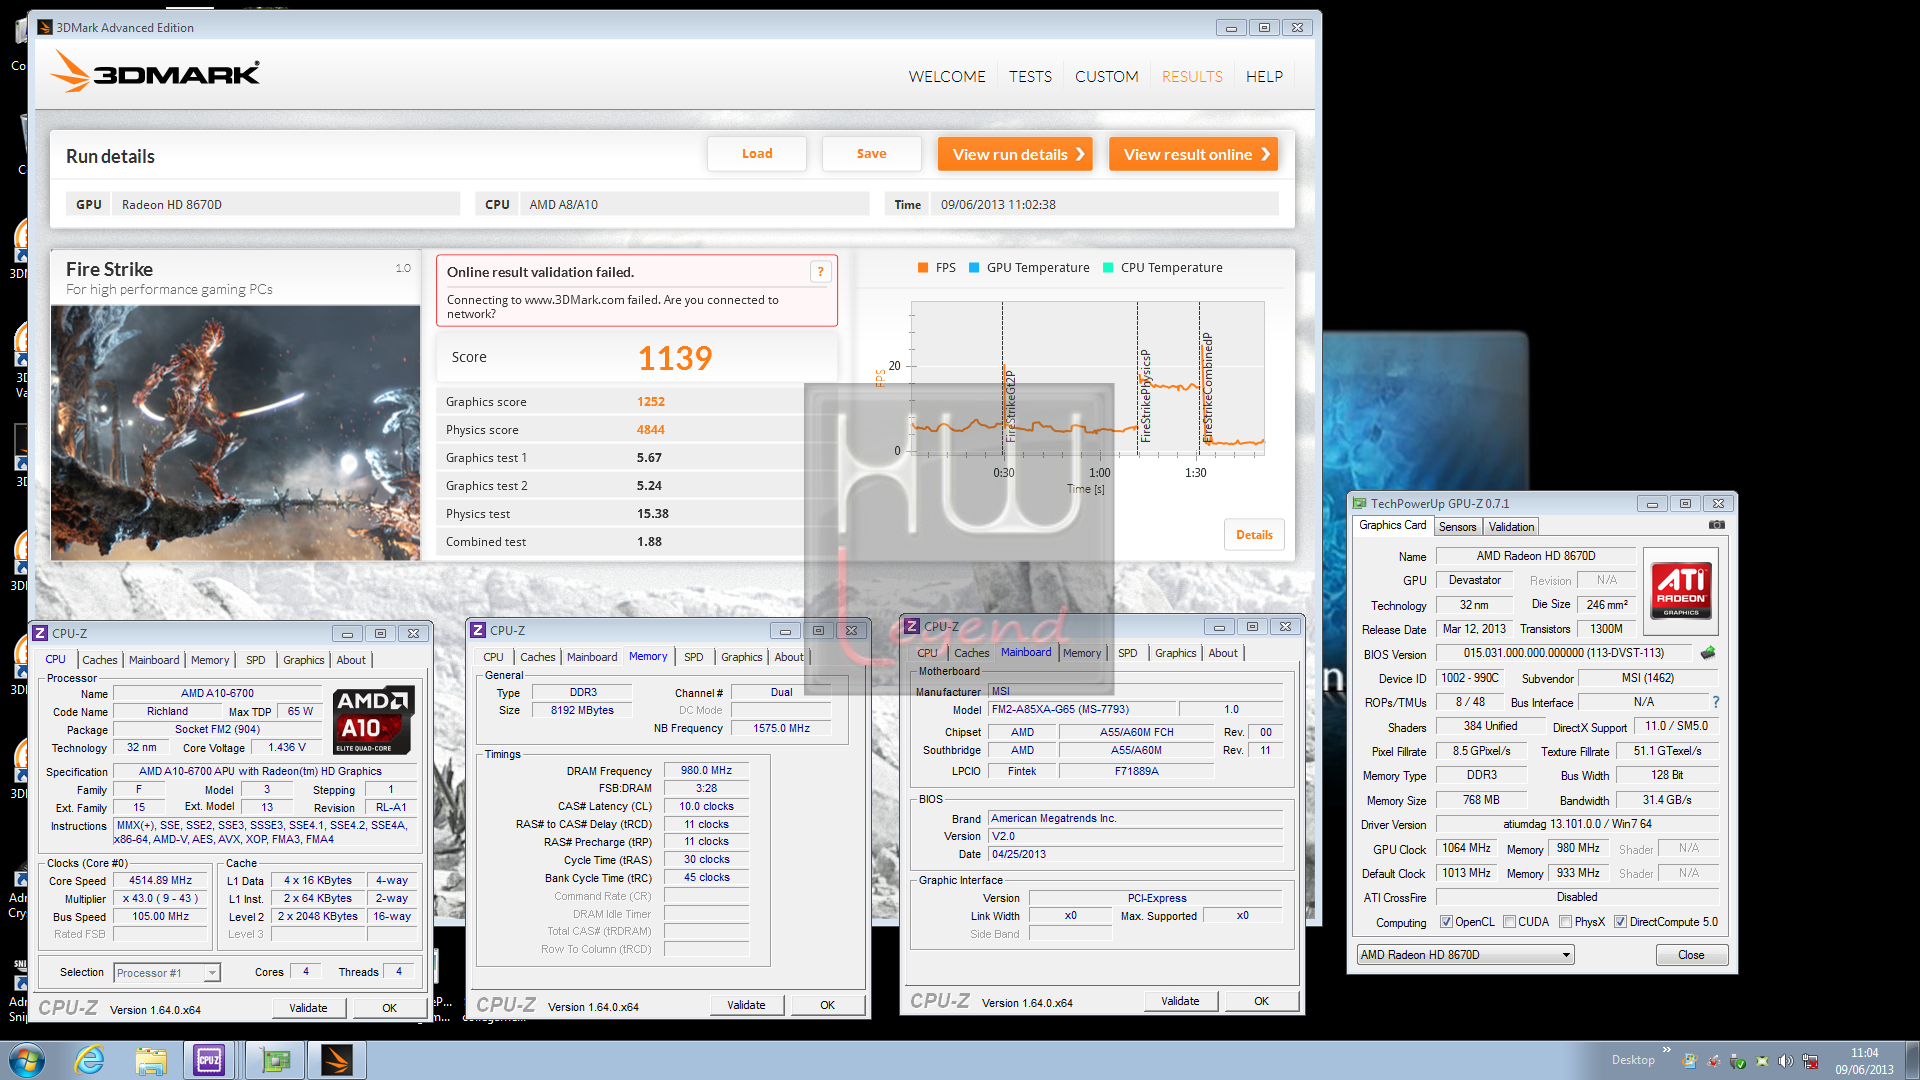
Task: Click the orange FPS legend swatch
Action: [x=923, y=267]
